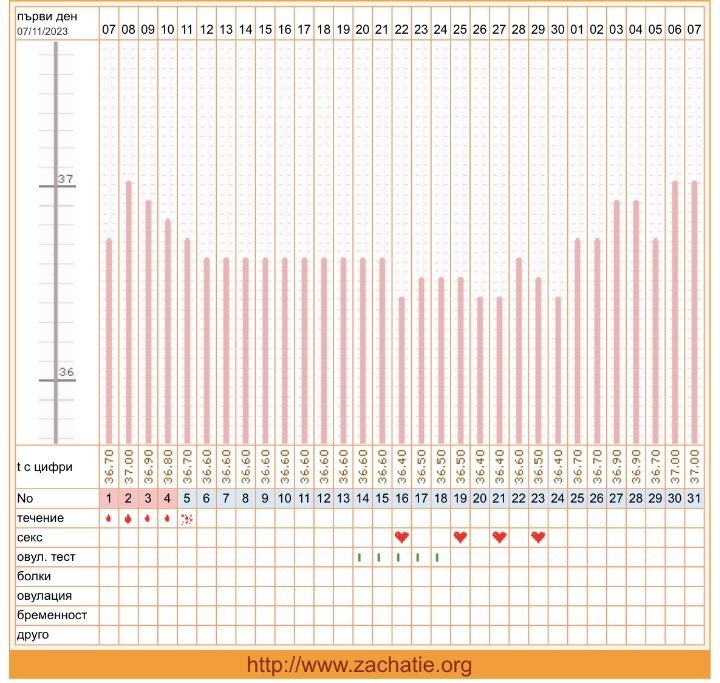Select the heart icon on cycle day 21
Viewport: 720px width, 683px height.
[499, 537]
